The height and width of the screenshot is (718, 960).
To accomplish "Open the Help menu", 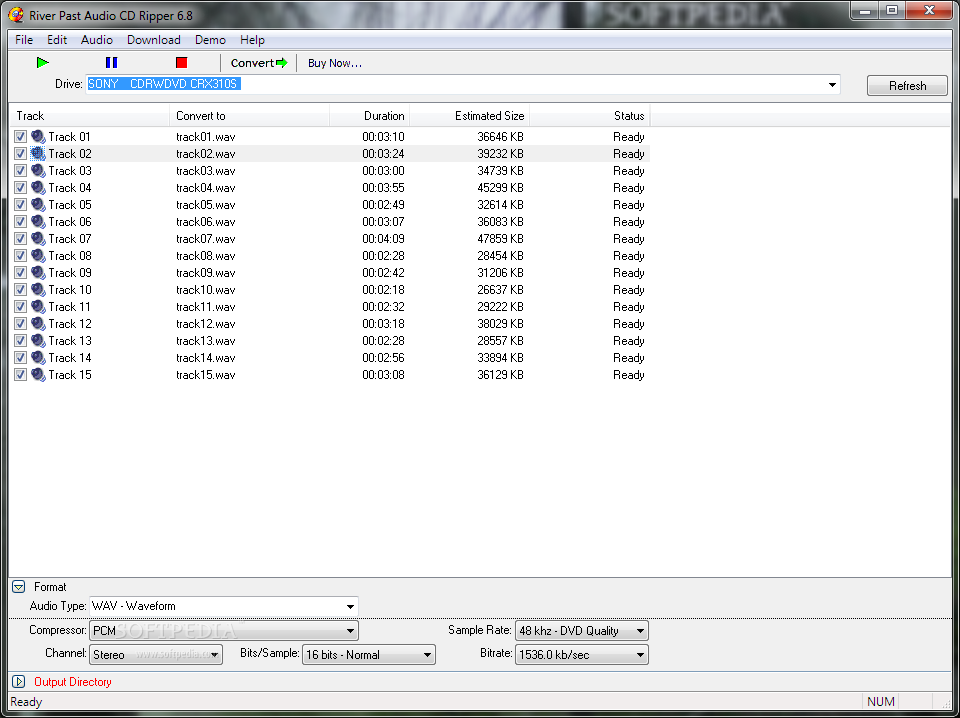I will (252, 40).
